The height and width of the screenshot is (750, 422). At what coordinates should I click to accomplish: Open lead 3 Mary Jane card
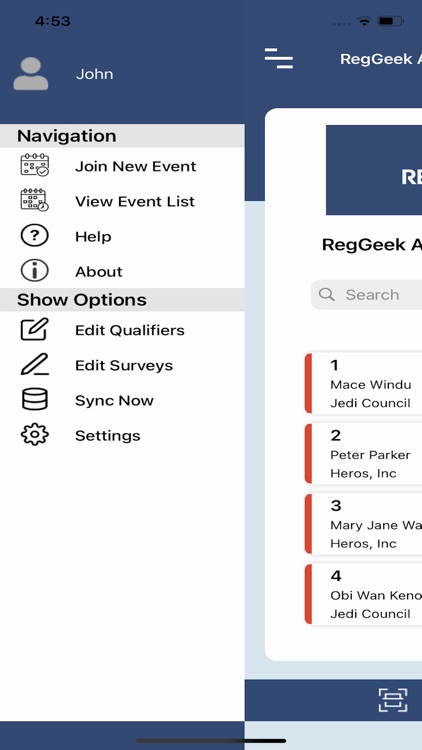364,524
